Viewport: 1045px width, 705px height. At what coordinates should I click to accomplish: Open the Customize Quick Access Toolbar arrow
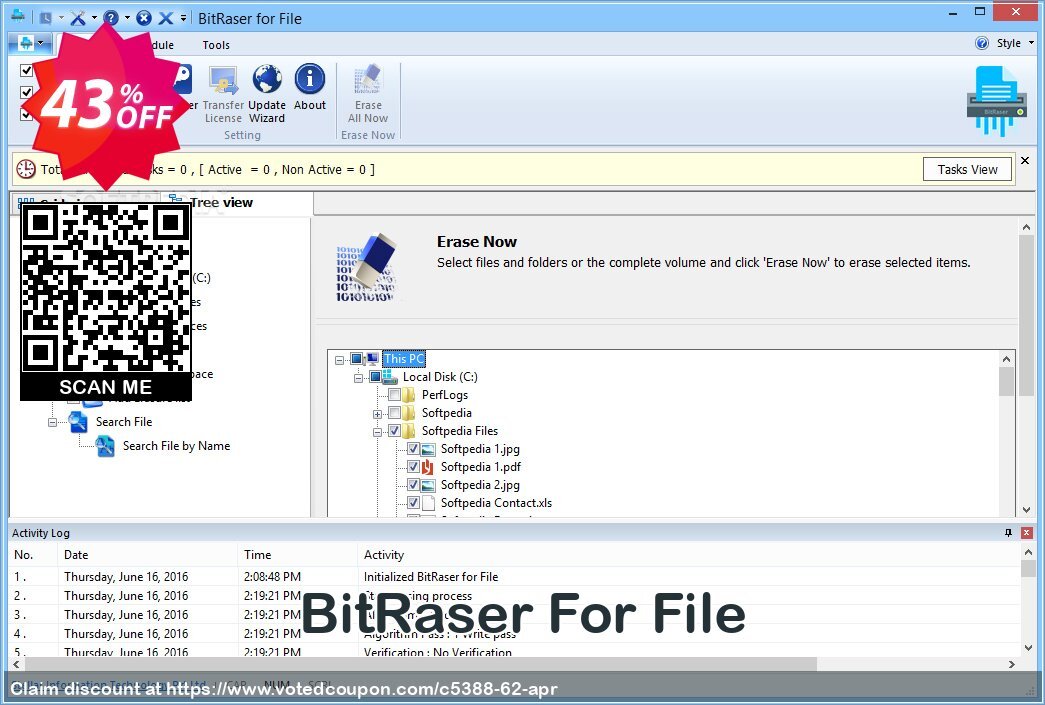pos(183,18)
